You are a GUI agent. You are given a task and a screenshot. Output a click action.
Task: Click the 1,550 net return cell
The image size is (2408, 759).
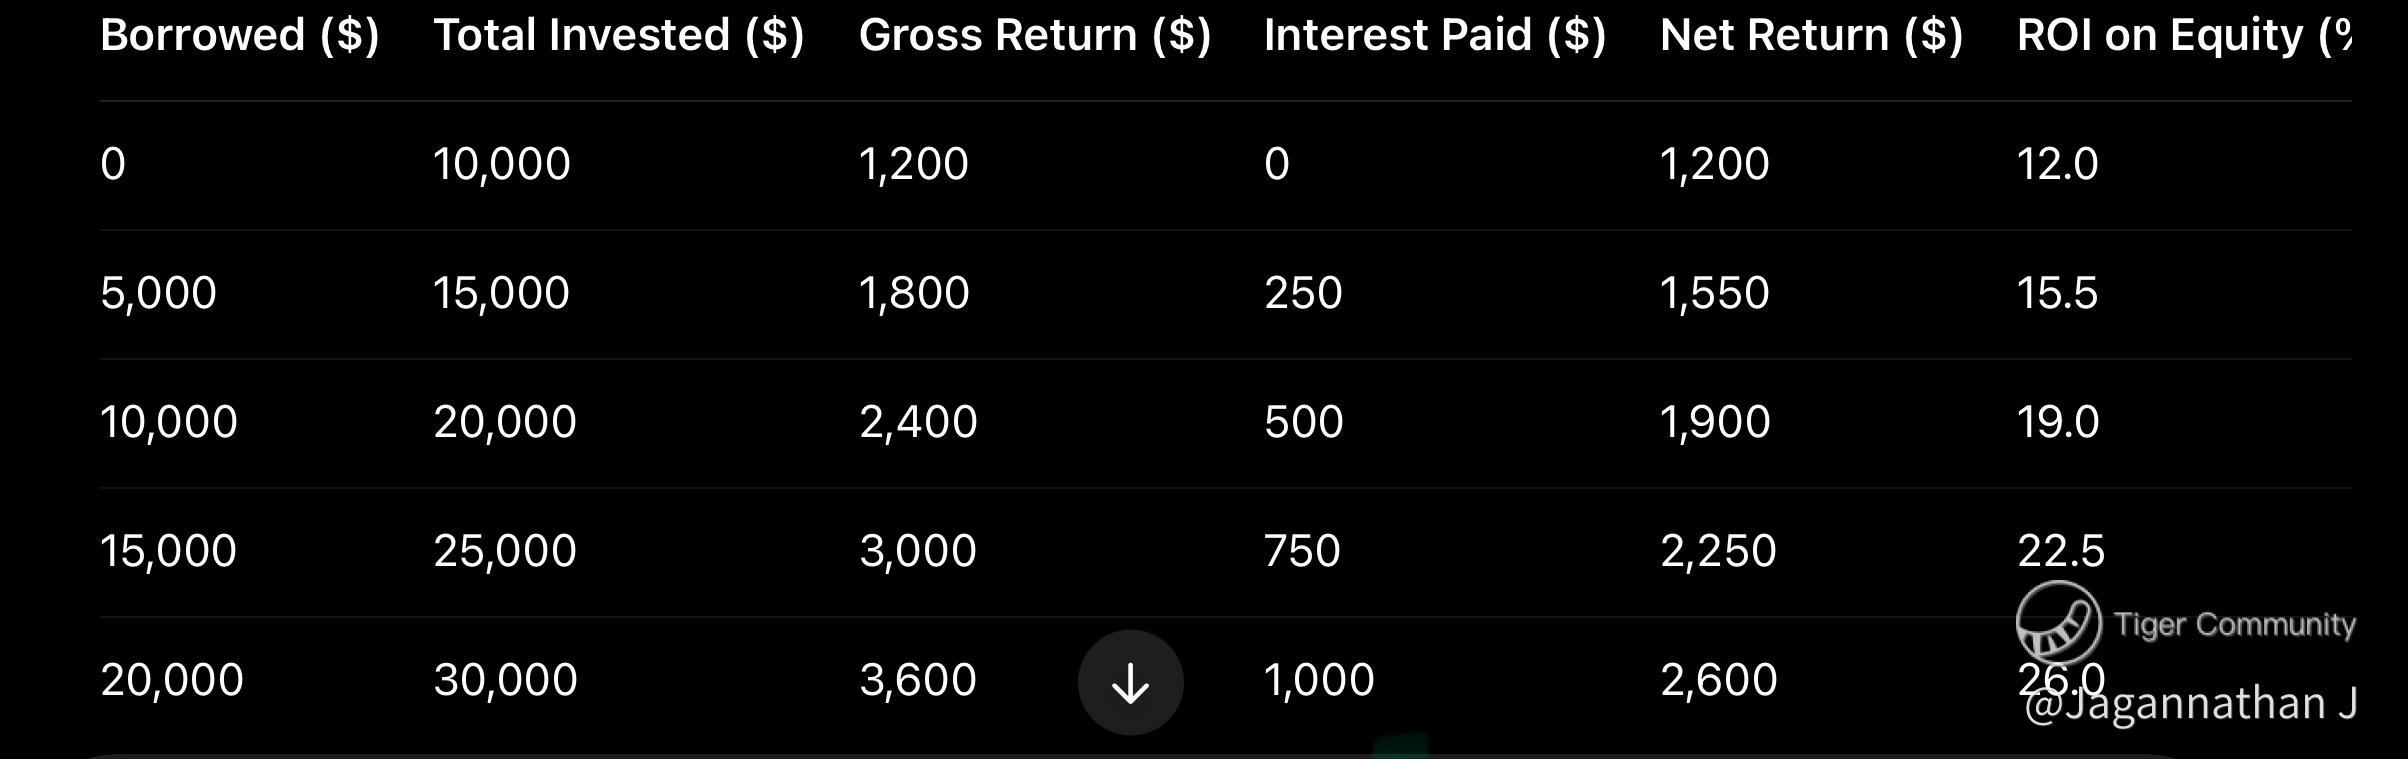click(x=1715, y=293)
